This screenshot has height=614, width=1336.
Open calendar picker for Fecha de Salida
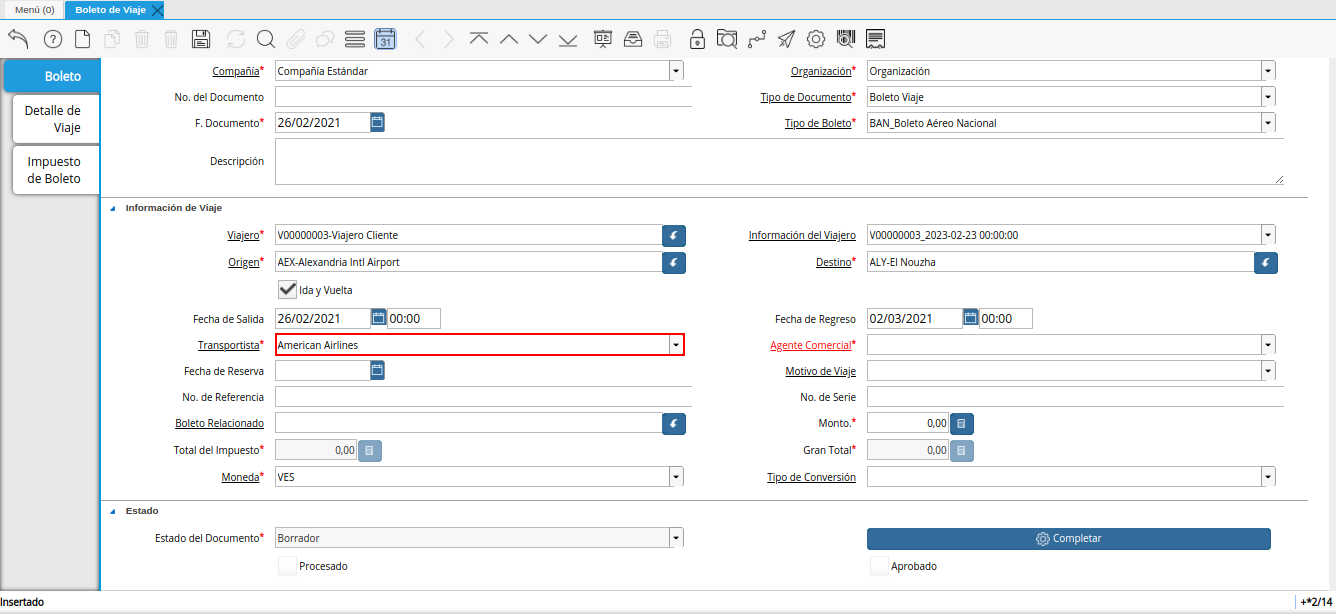coord(378,318)
